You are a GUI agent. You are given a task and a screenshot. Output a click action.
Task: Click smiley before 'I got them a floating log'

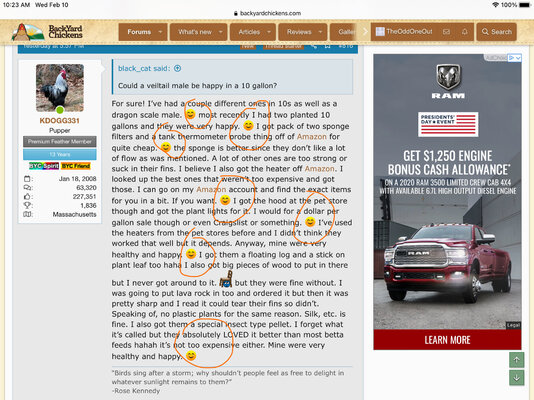coord(191,254)
